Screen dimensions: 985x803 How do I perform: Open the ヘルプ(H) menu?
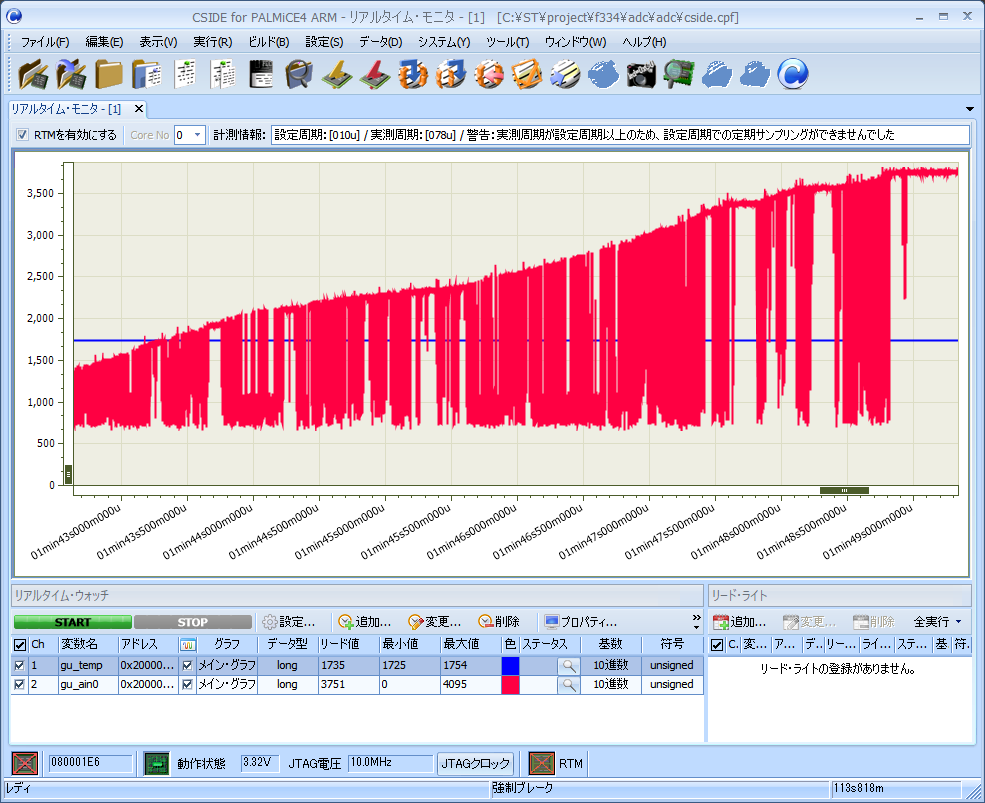click(645, 42)
